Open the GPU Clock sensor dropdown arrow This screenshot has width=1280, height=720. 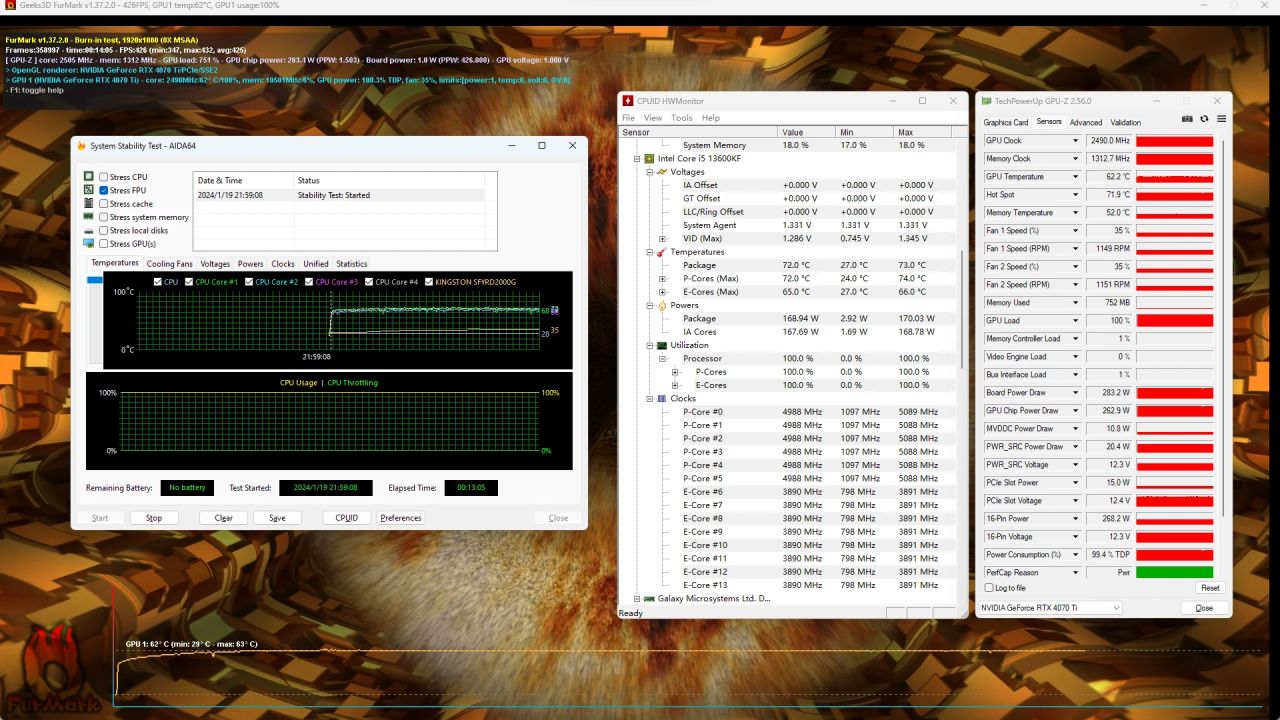click(1076, 141)
